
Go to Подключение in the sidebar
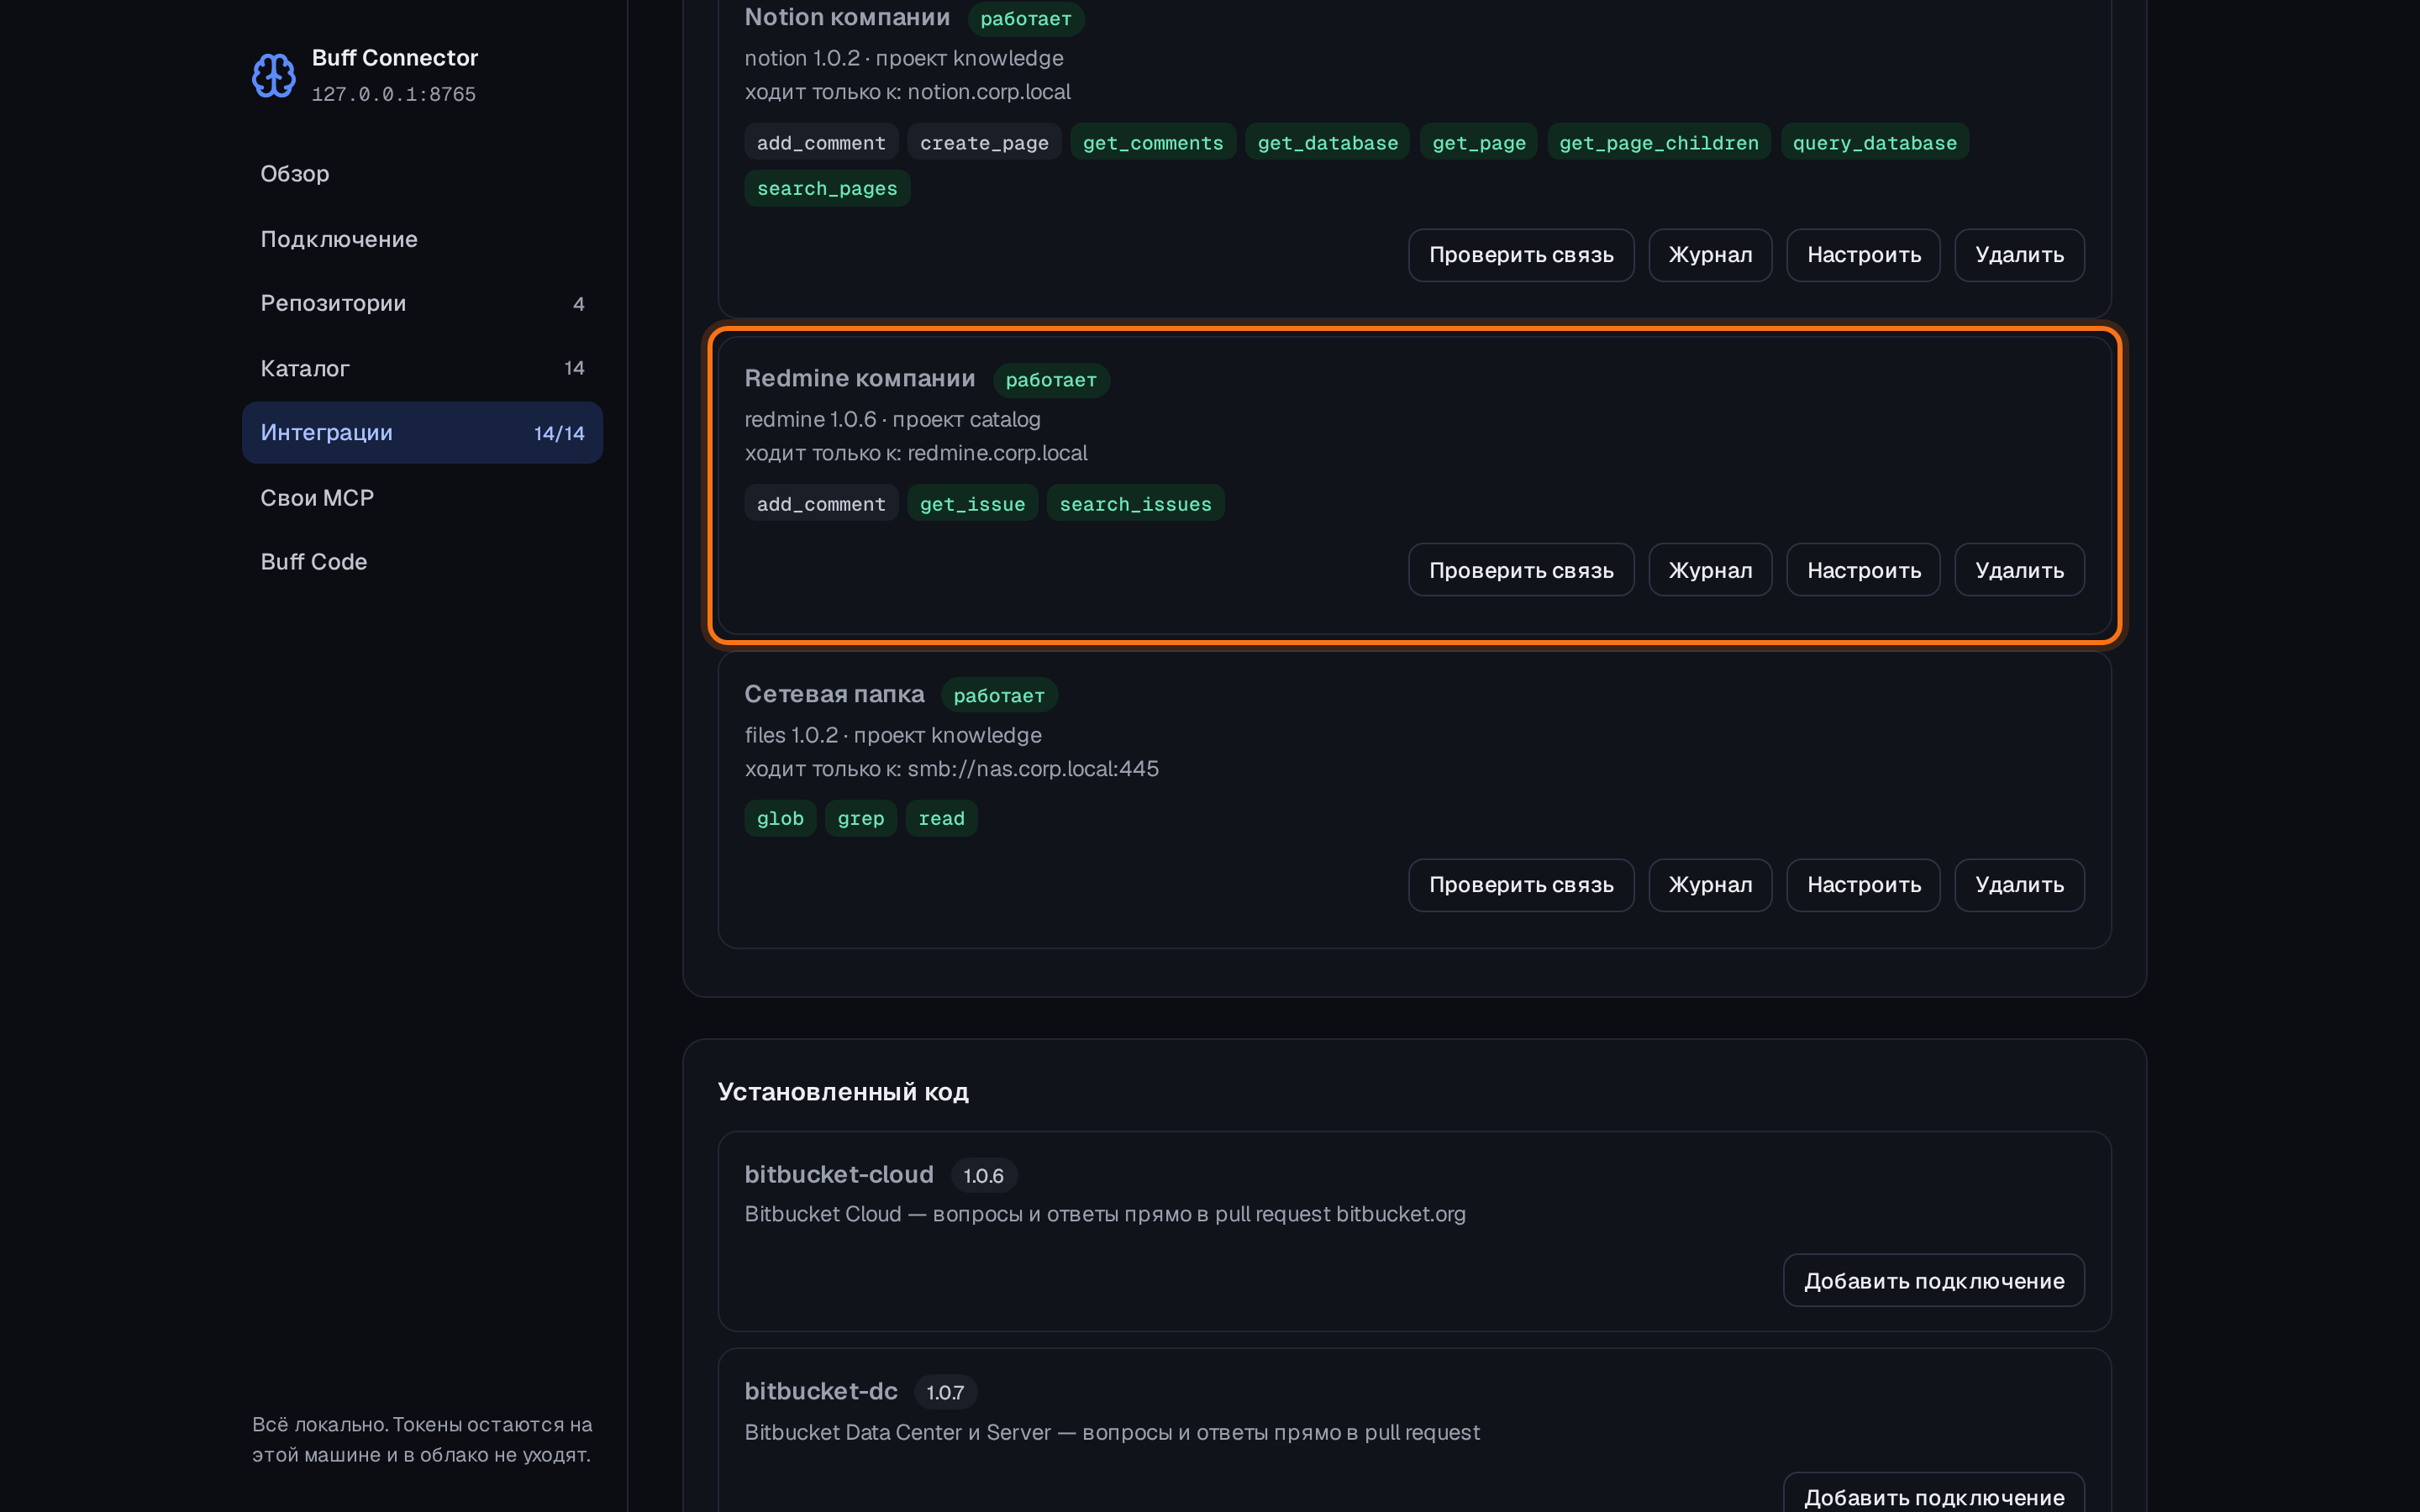422,239
